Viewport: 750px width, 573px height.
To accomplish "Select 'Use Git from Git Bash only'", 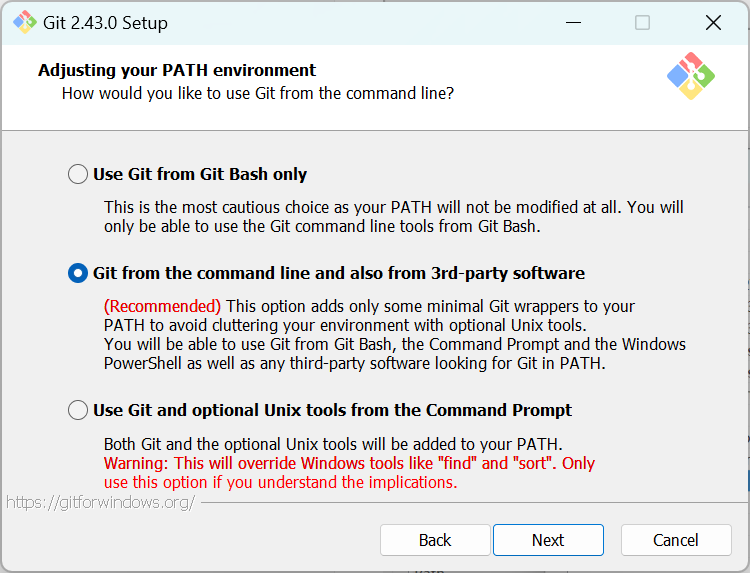I will 78,174.
